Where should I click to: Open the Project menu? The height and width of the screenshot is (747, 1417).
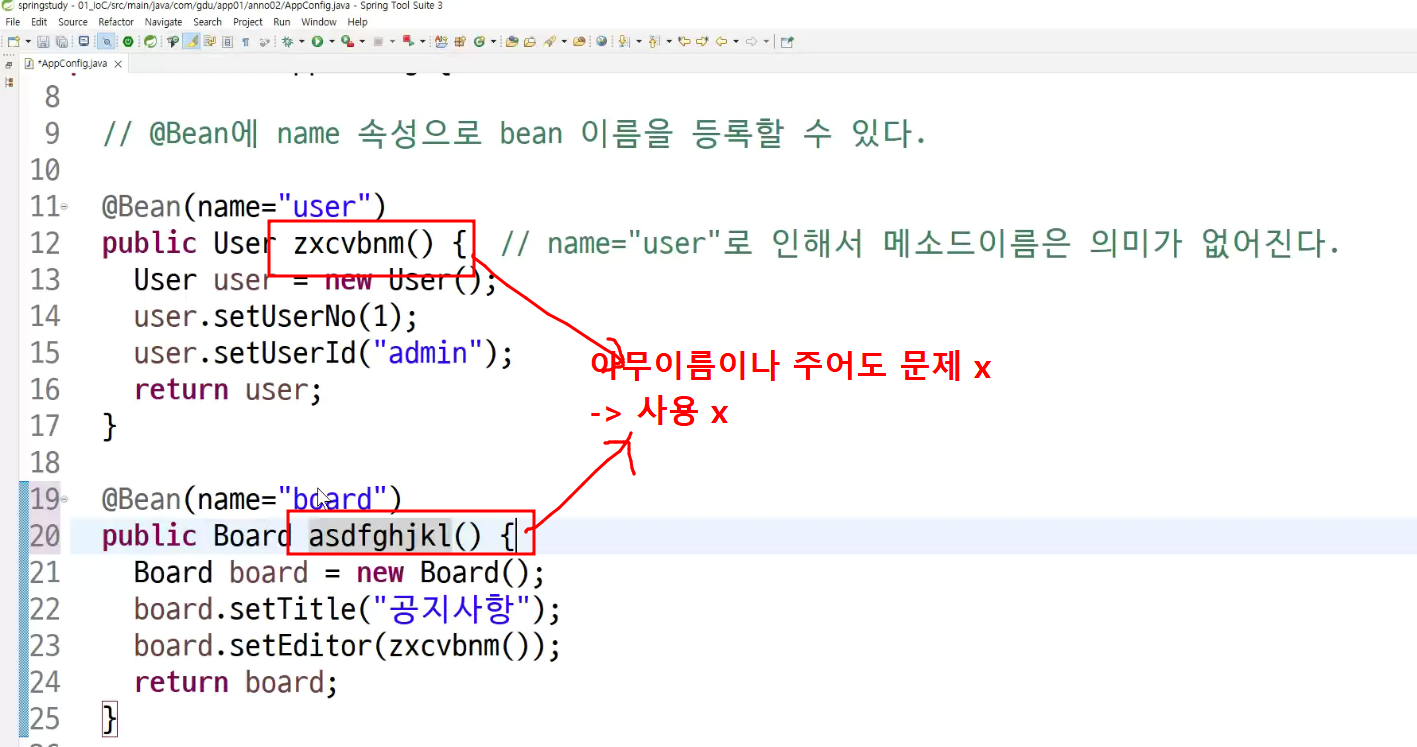pyautogui.click(x=248, y=22)
